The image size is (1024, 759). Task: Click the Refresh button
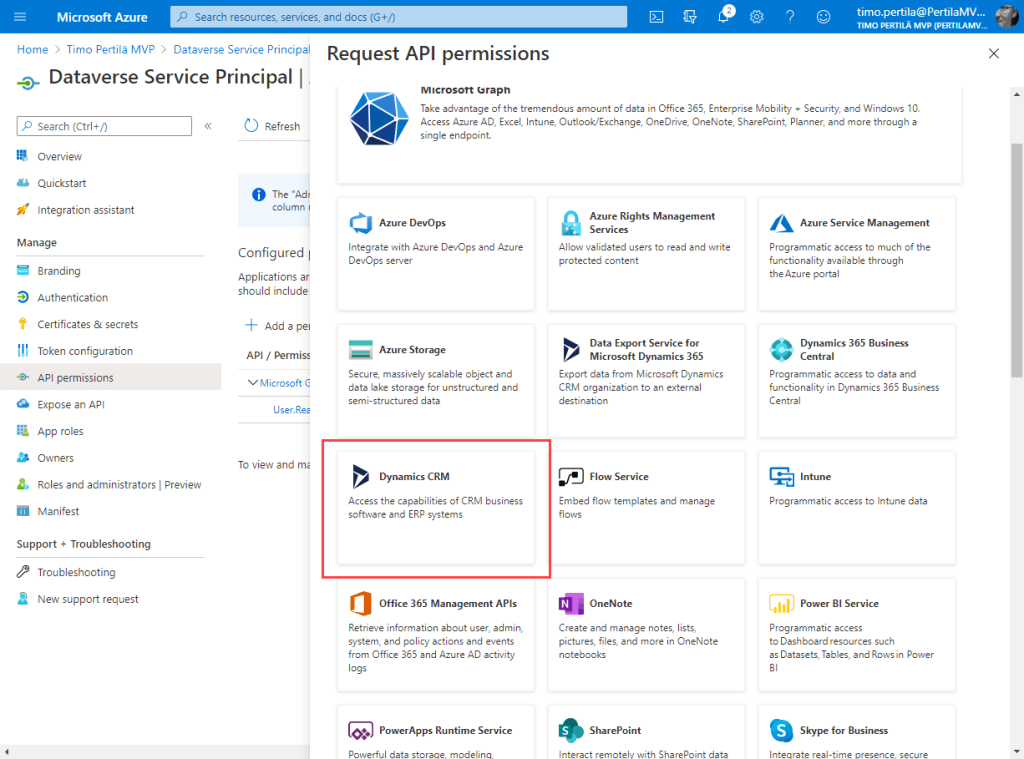click(x=272, y=126)
